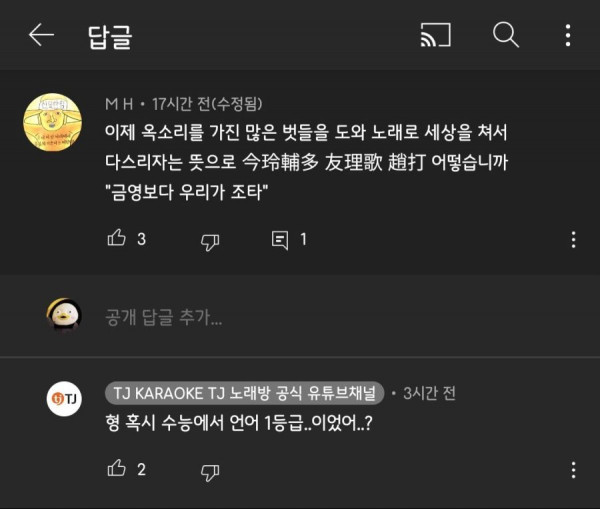Image resolution: width=600 pixels, height=509 pixels.
Task: Tap the like count 3
Action: [x=141, y=240]
